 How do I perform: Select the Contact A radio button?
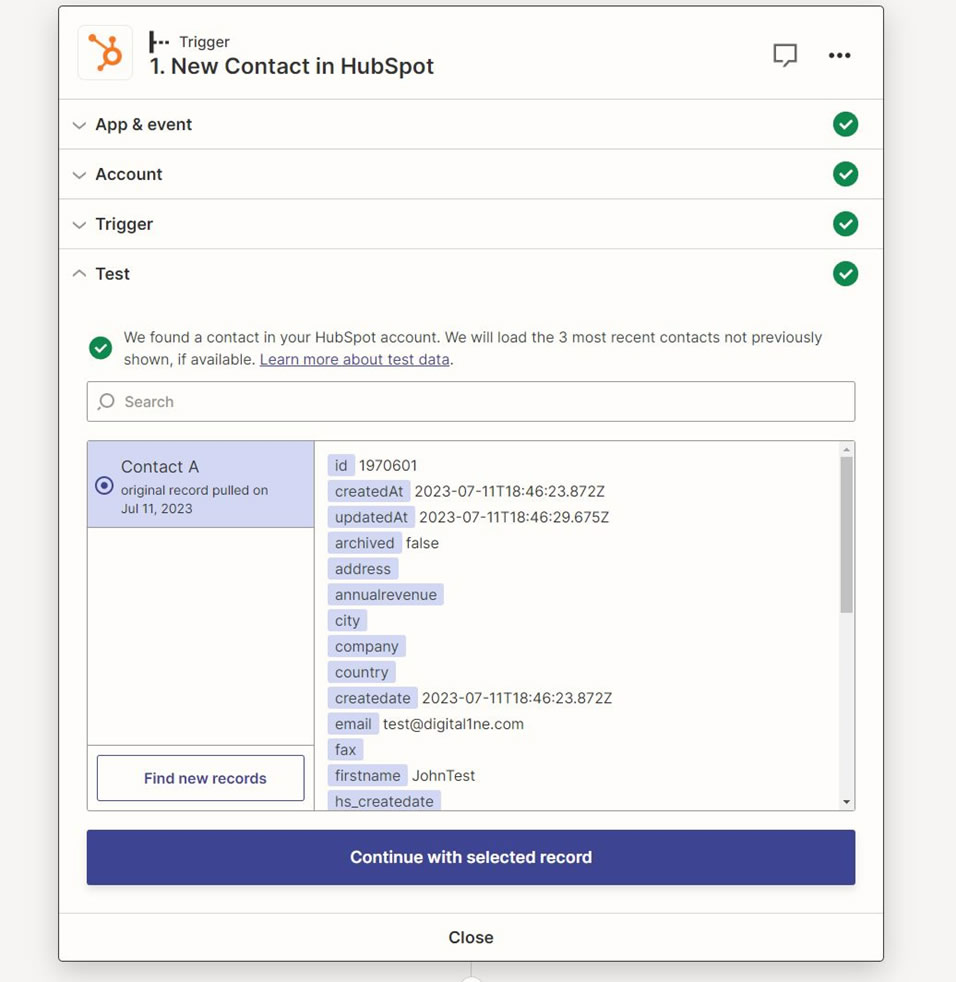tap(104, 485)
